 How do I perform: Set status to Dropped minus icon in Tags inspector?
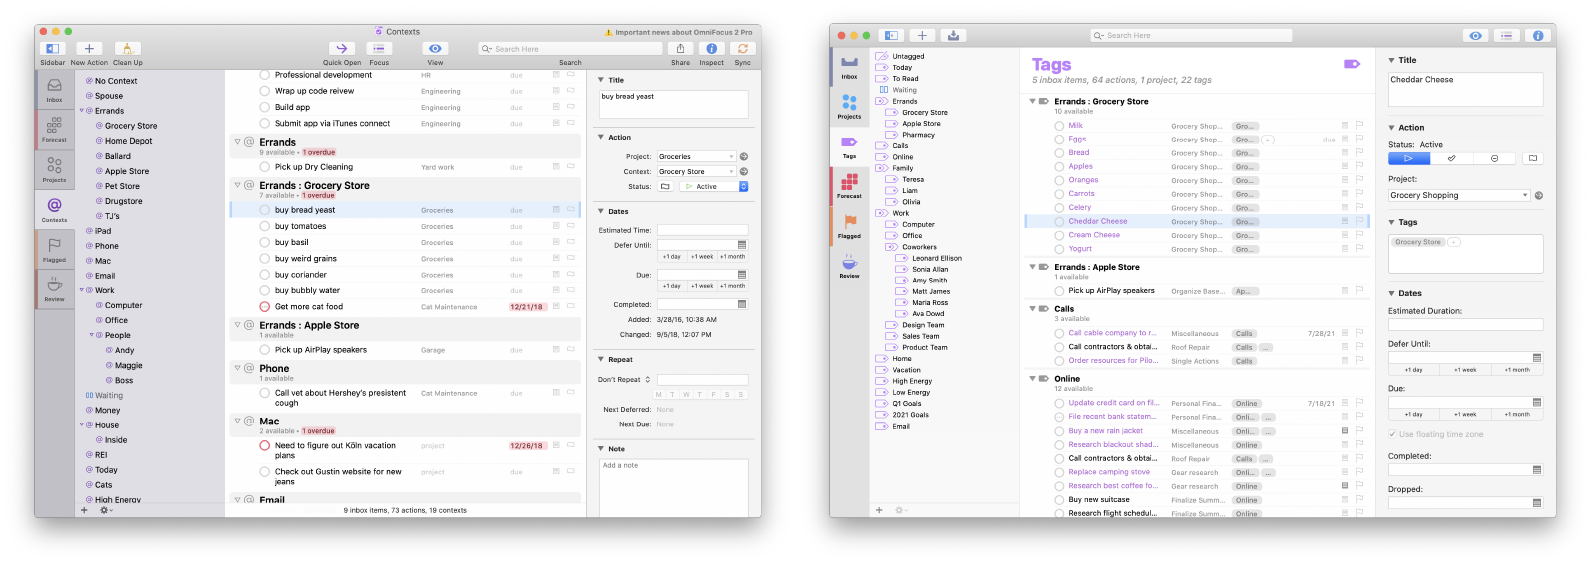tap(1494, 158)
